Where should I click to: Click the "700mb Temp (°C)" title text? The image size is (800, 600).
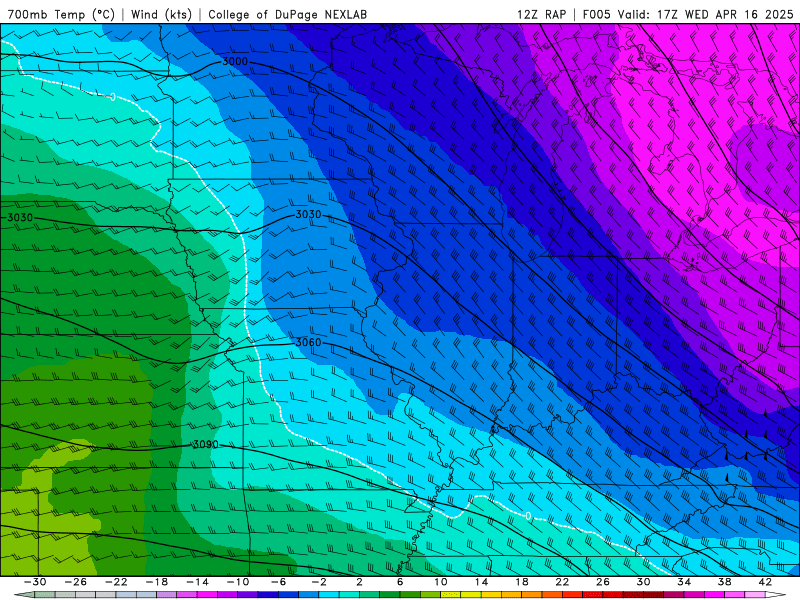pyautogui.click(x=61, y=14)
